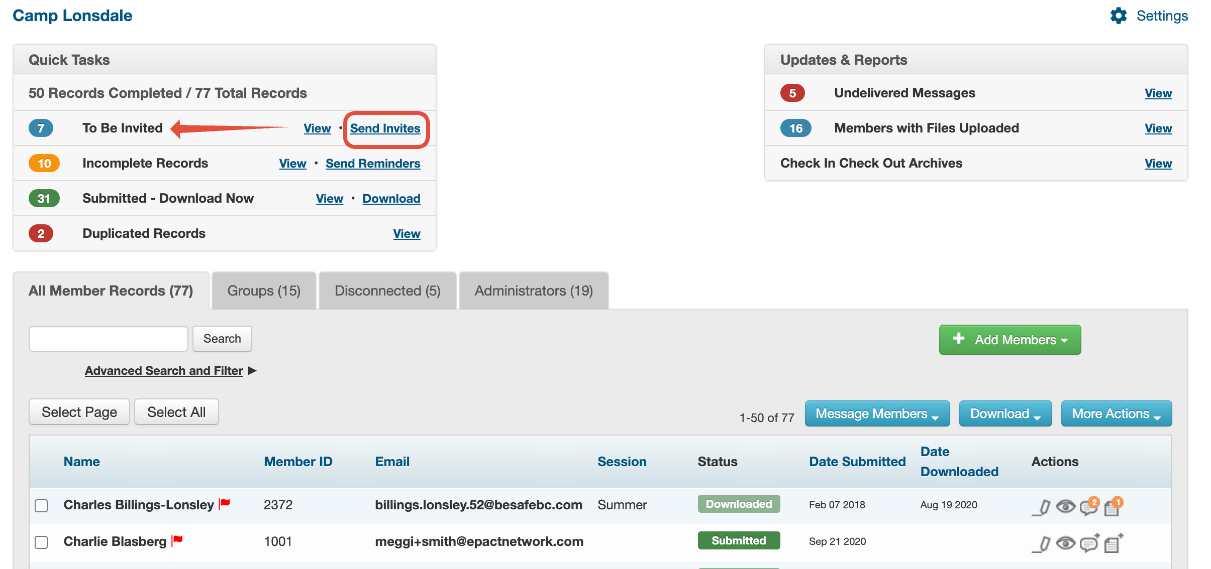The height and width of the screenshot is (569, 1211).
Task: View Charlie Blasberg's record using the eye icon
Action: 1066,543
